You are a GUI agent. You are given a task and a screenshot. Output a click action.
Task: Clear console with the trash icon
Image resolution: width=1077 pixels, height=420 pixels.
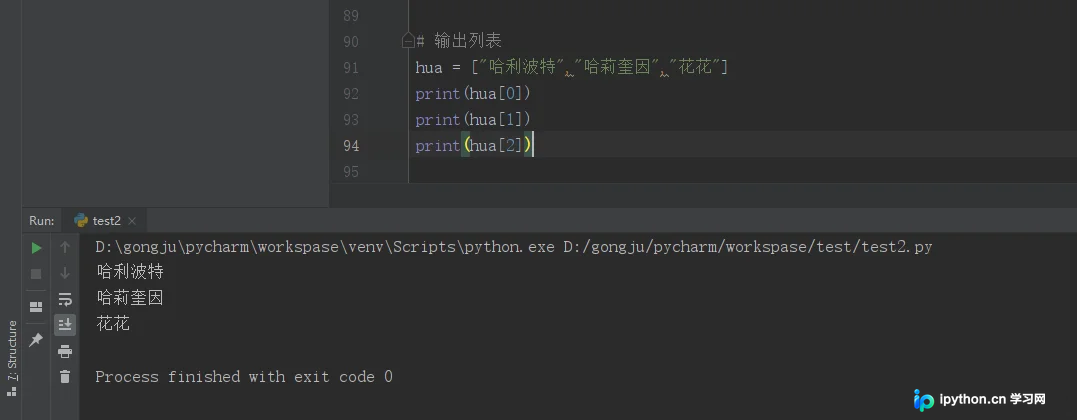(65, 377)
